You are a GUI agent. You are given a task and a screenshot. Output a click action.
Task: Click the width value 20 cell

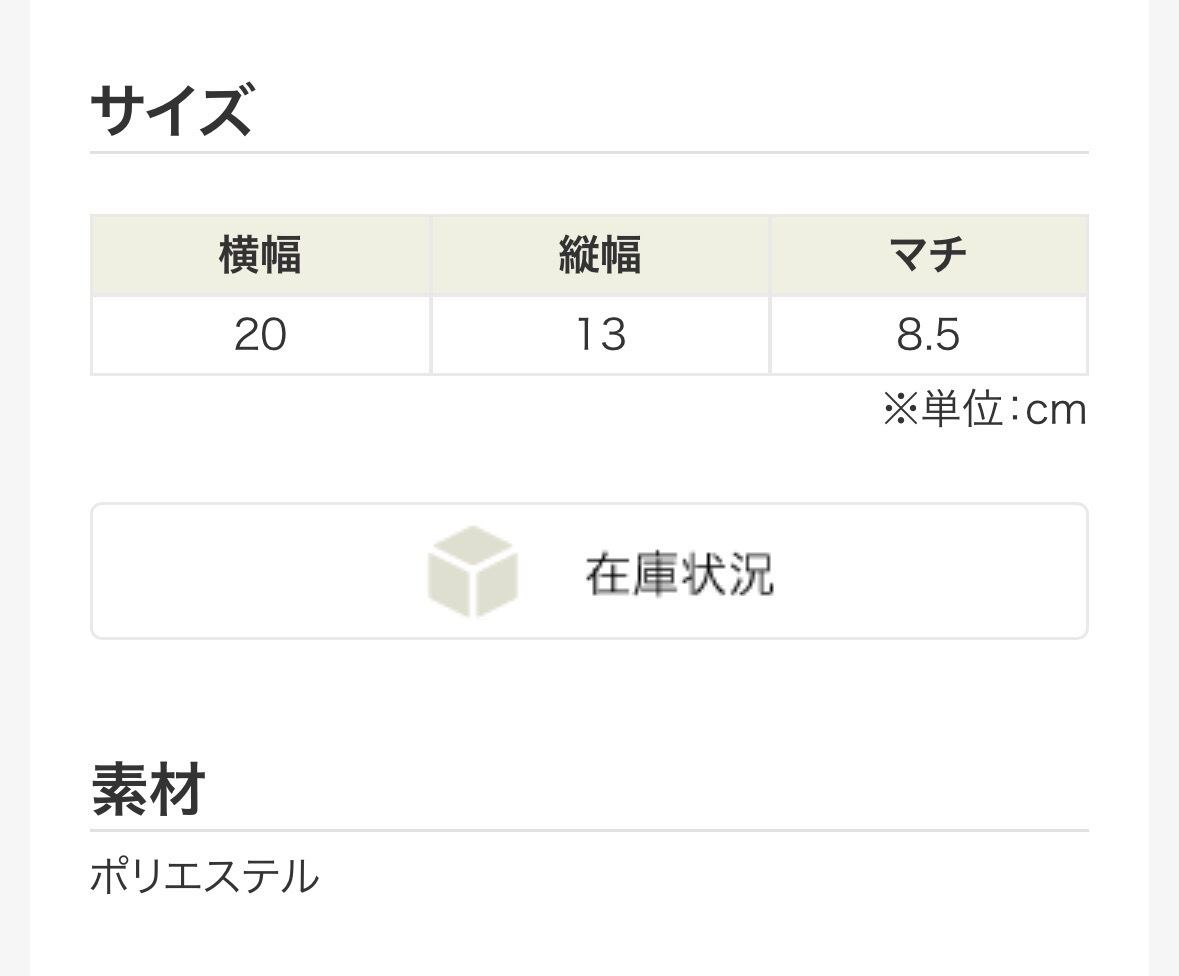(x=260, y=335)
